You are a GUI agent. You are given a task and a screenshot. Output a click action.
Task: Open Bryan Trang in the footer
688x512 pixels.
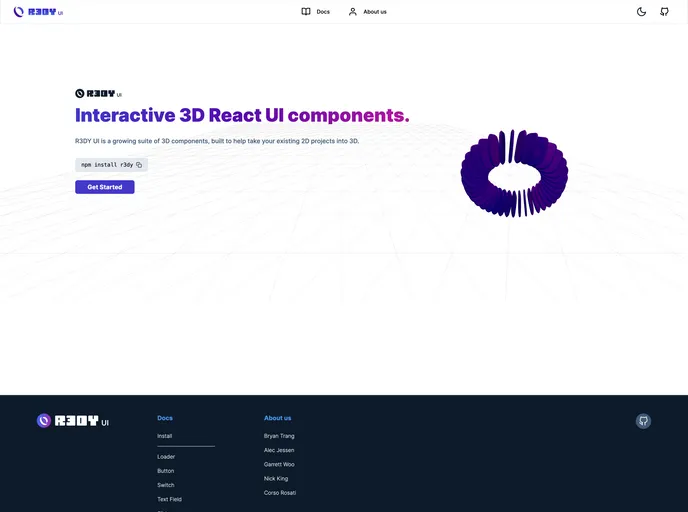point(279,436)
